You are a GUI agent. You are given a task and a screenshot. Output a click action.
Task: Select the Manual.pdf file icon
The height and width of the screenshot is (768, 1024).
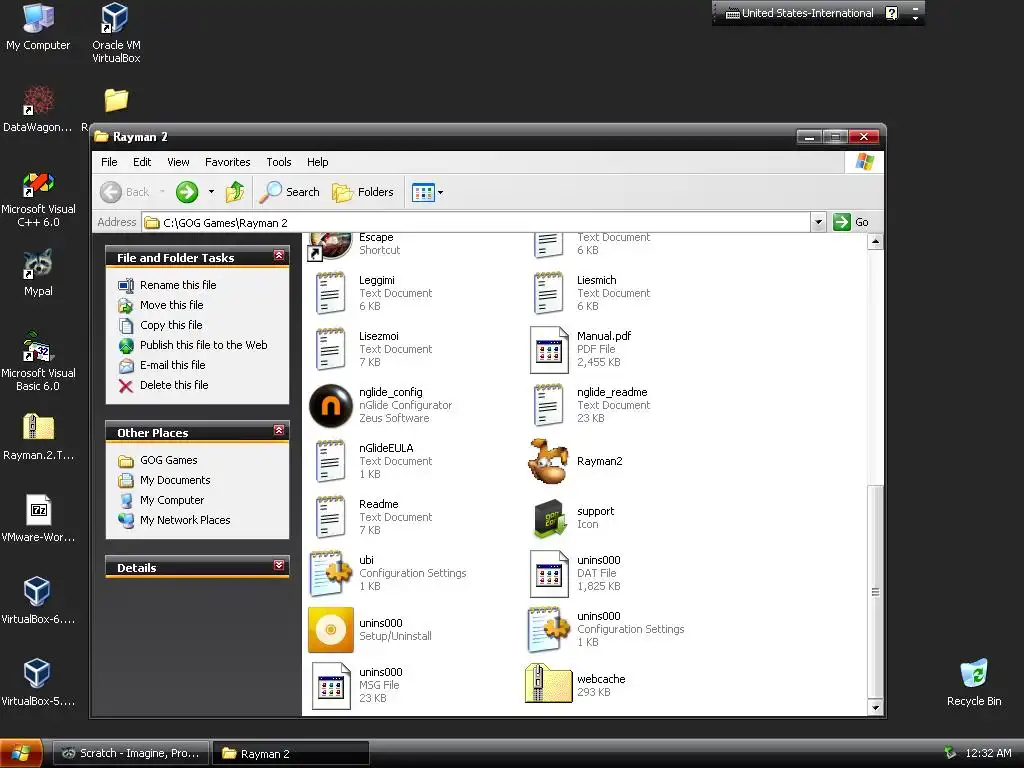tap(549, 350)
